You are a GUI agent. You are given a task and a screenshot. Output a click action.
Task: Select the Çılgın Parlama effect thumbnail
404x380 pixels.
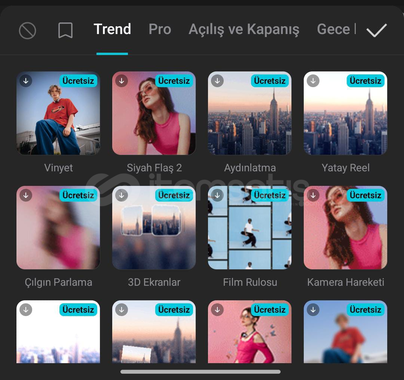pos(58,227)
